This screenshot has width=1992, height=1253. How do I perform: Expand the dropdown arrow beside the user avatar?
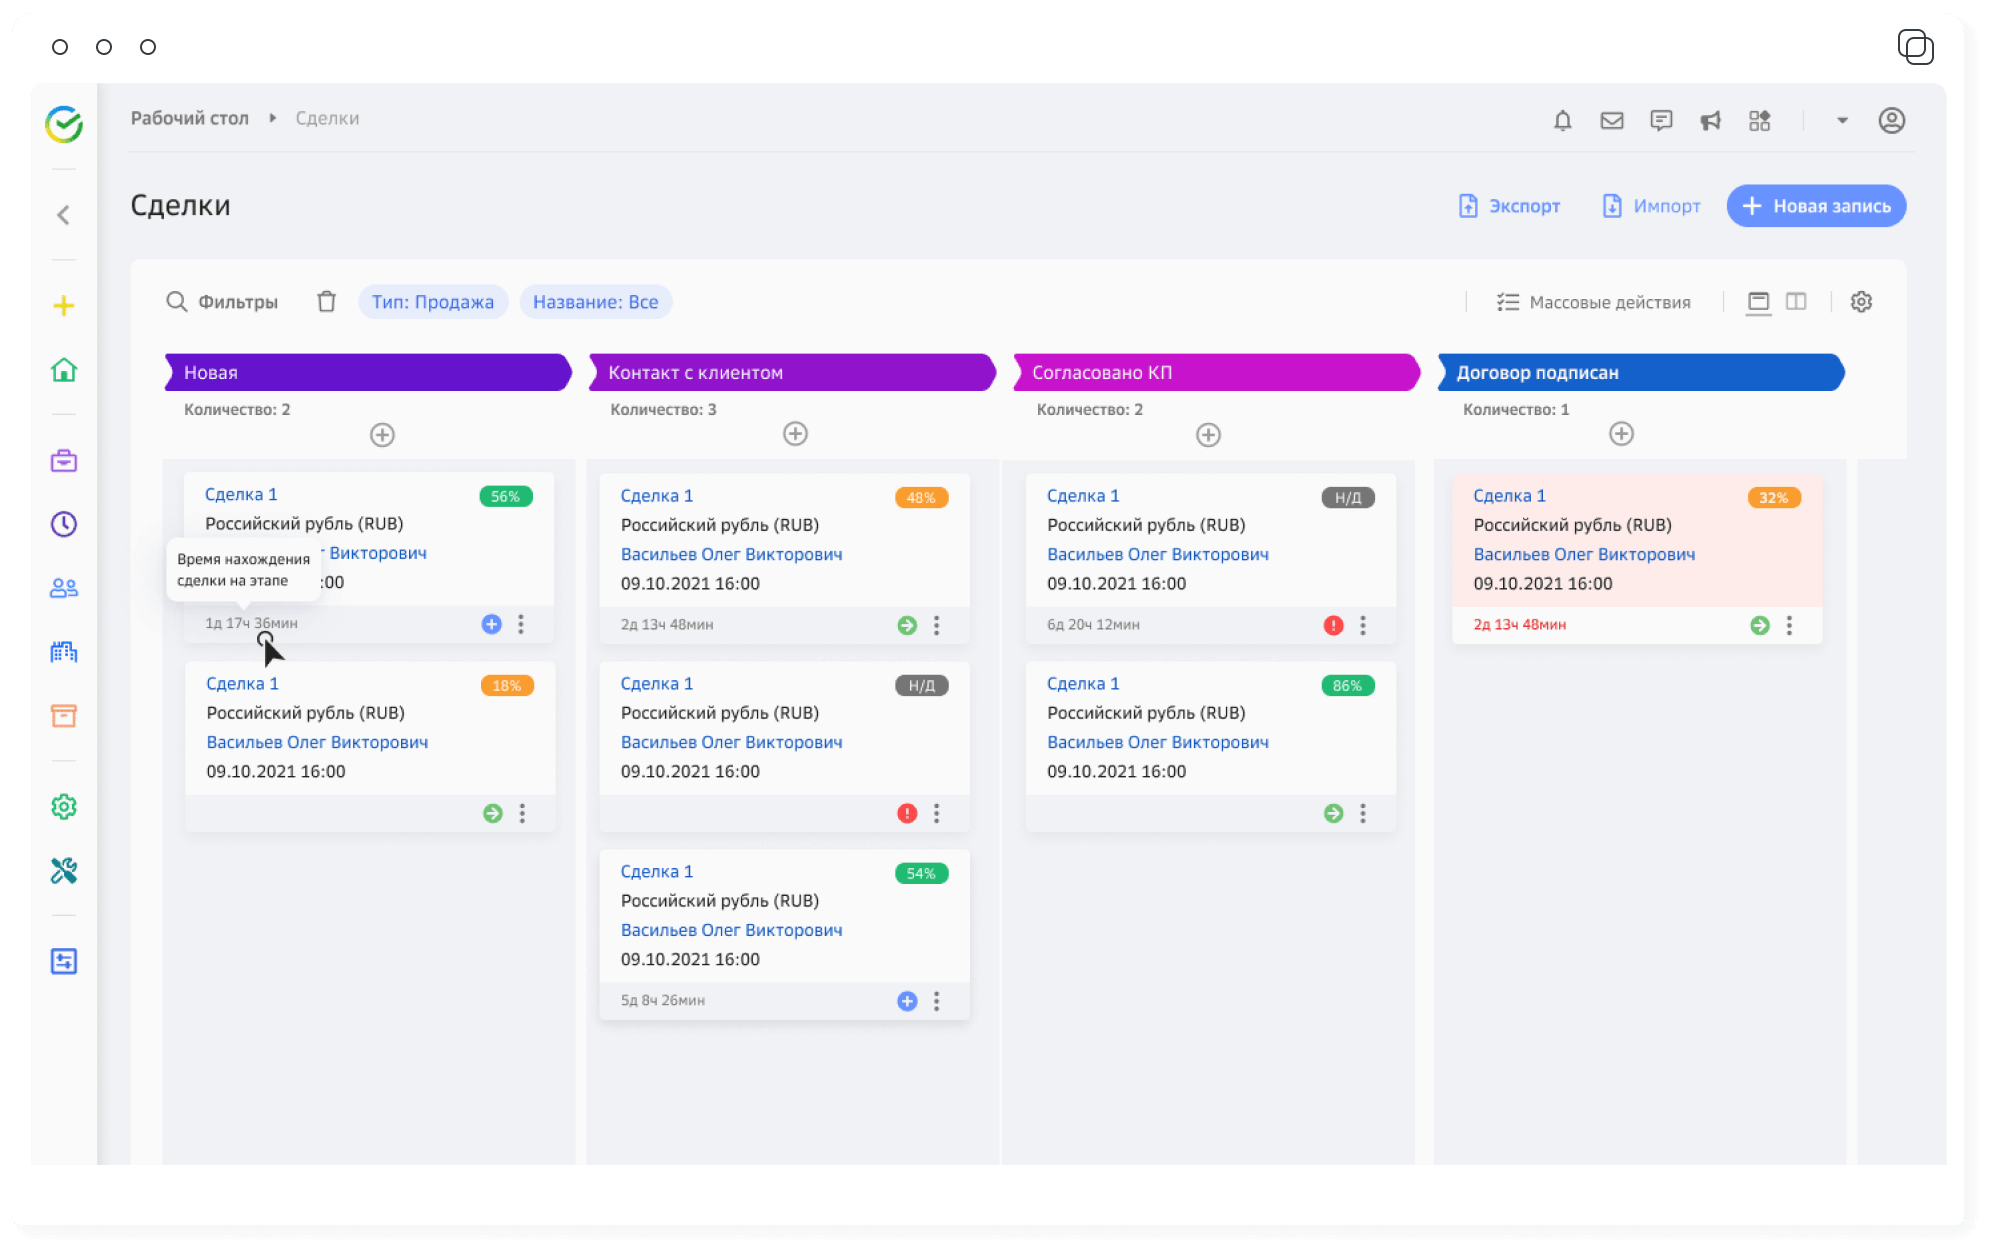[x=1842, y=121]
